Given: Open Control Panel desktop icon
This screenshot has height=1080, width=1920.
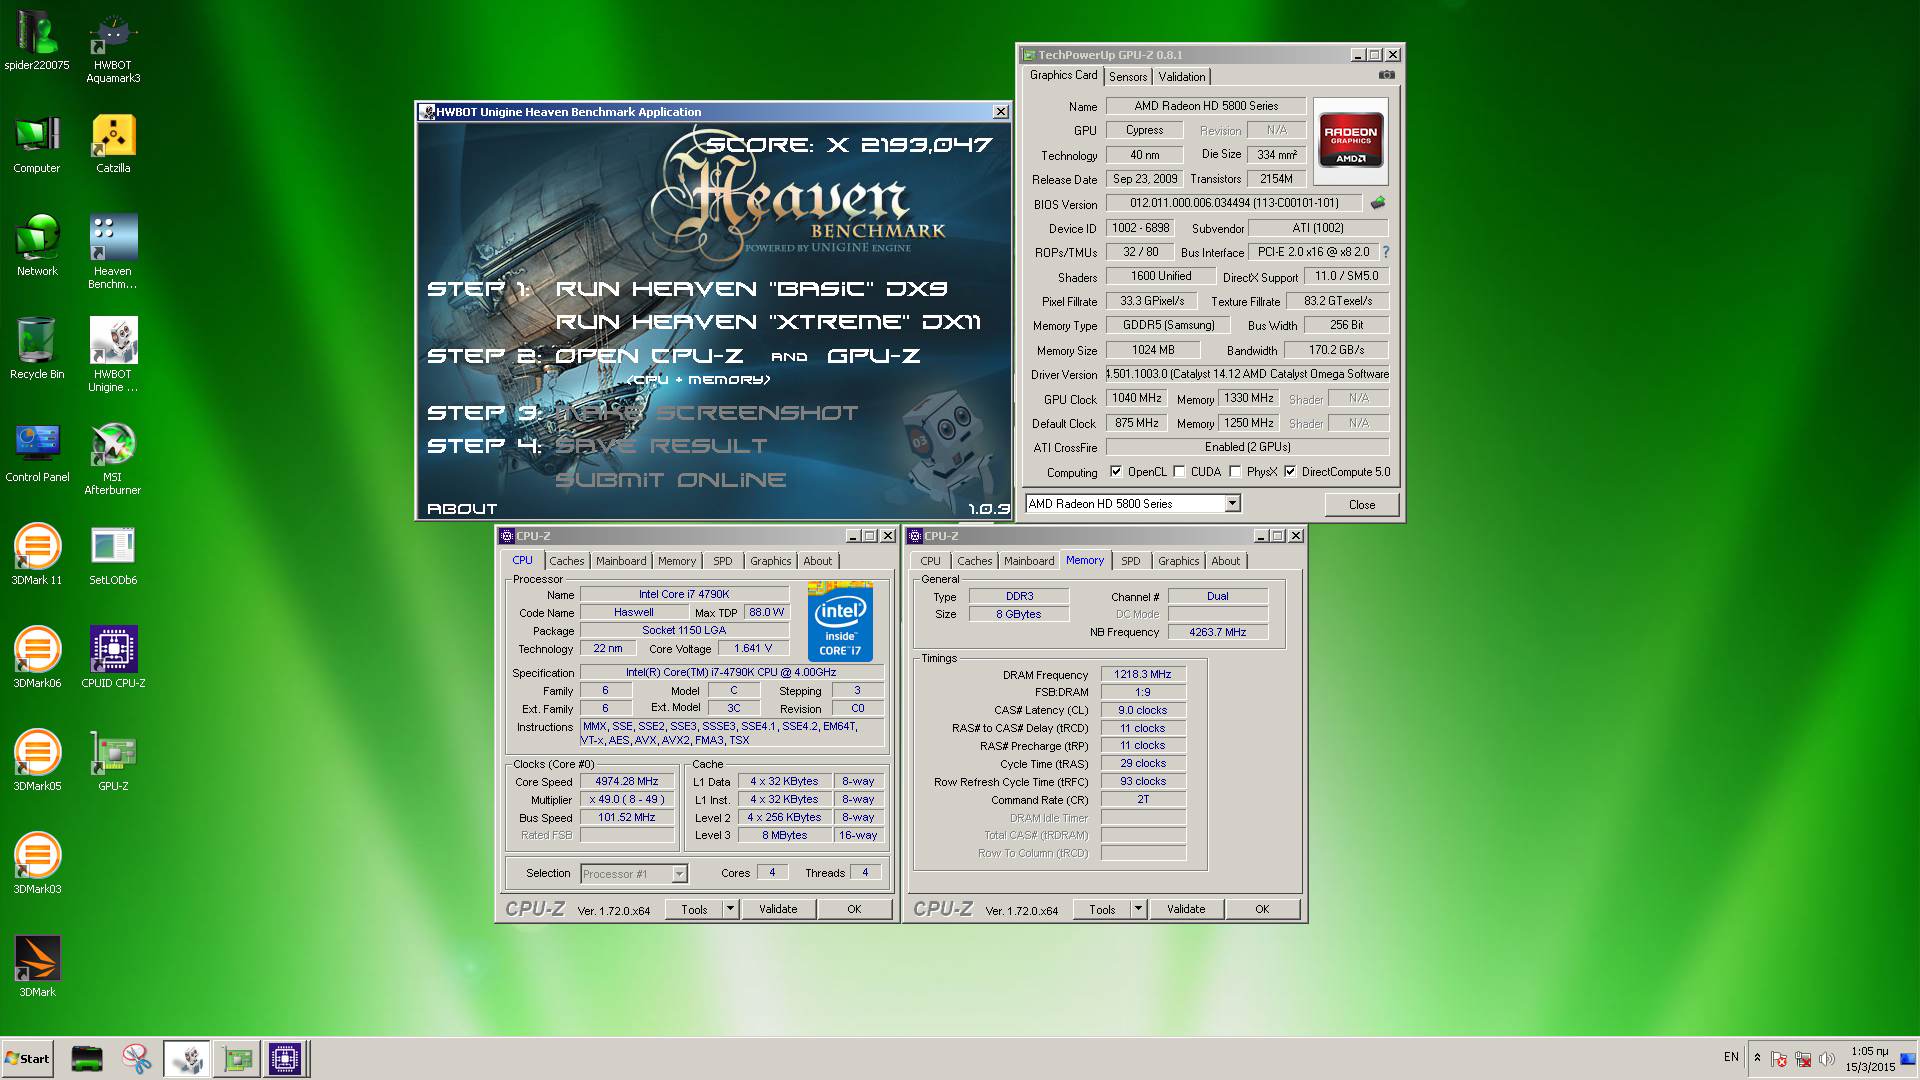Looking at the screenshot, I should pos(37,452).
